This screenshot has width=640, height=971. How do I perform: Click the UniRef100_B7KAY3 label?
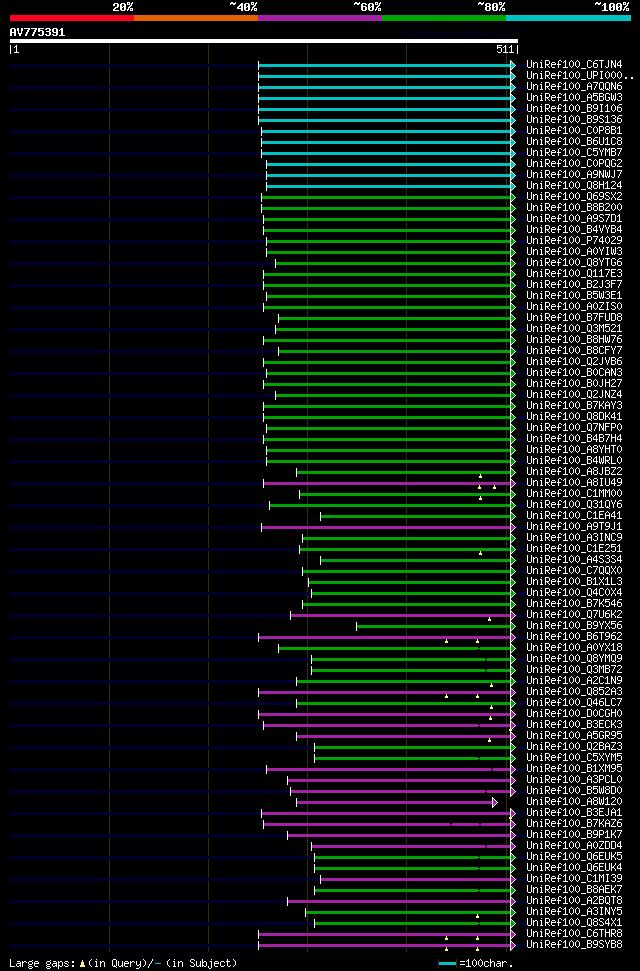(574, 406)
